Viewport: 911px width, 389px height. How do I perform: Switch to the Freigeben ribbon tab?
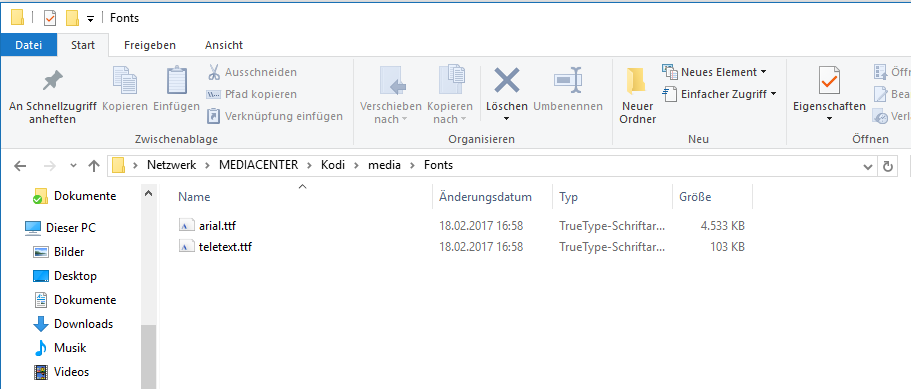(150, 45)
